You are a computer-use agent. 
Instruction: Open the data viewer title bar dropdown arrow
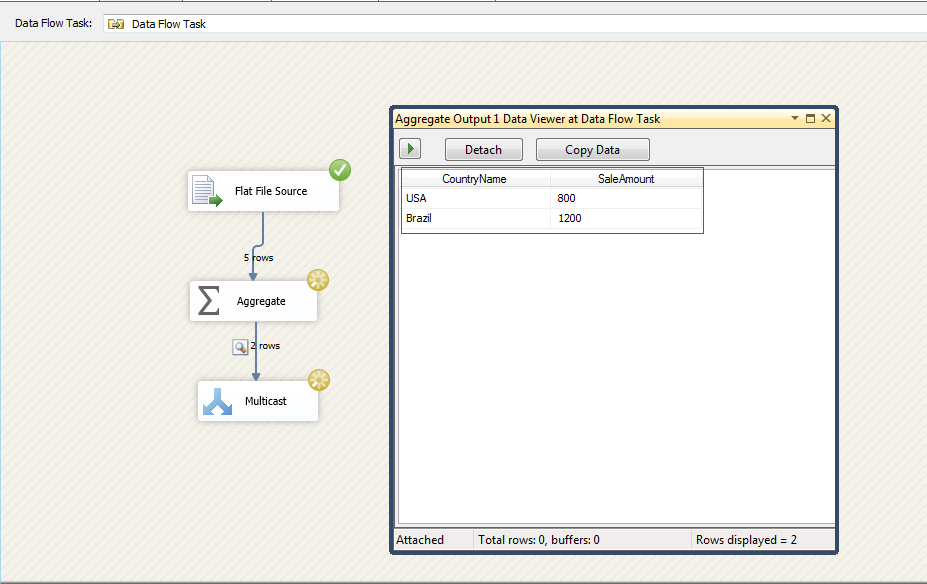(795, 118)
